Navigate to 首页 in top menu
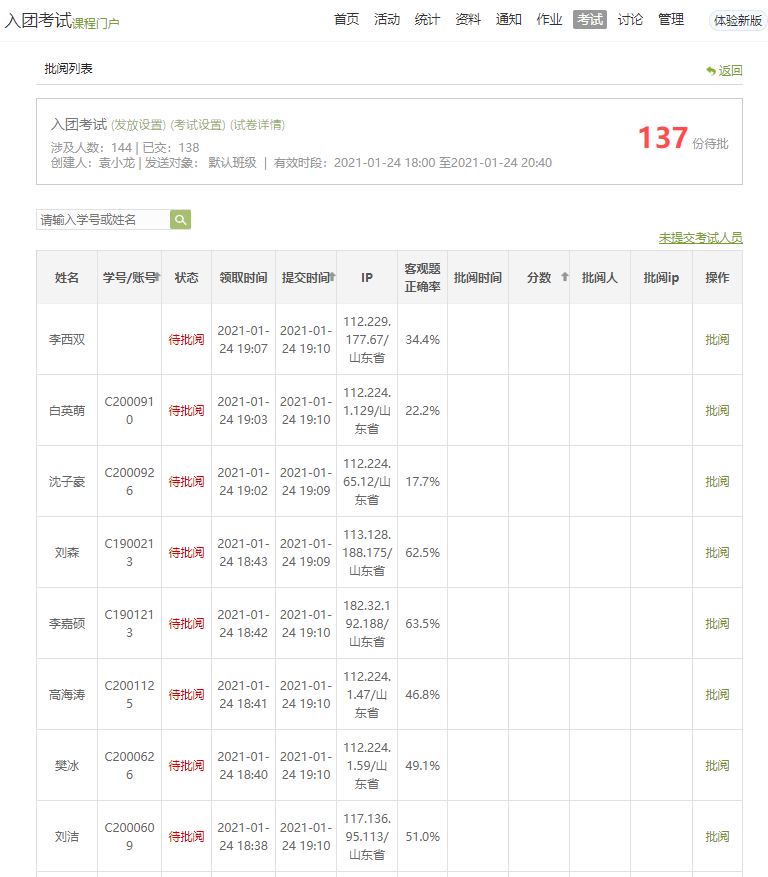 346,19
